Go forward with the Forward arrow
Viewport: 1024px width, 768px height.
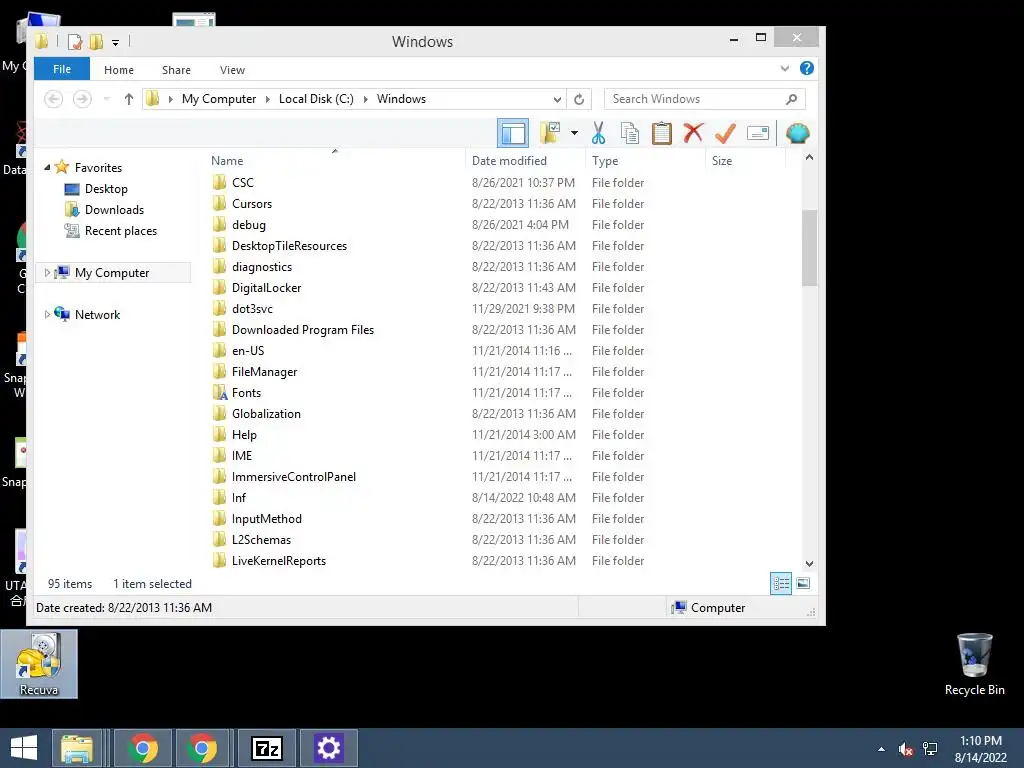tap(82, 99)
